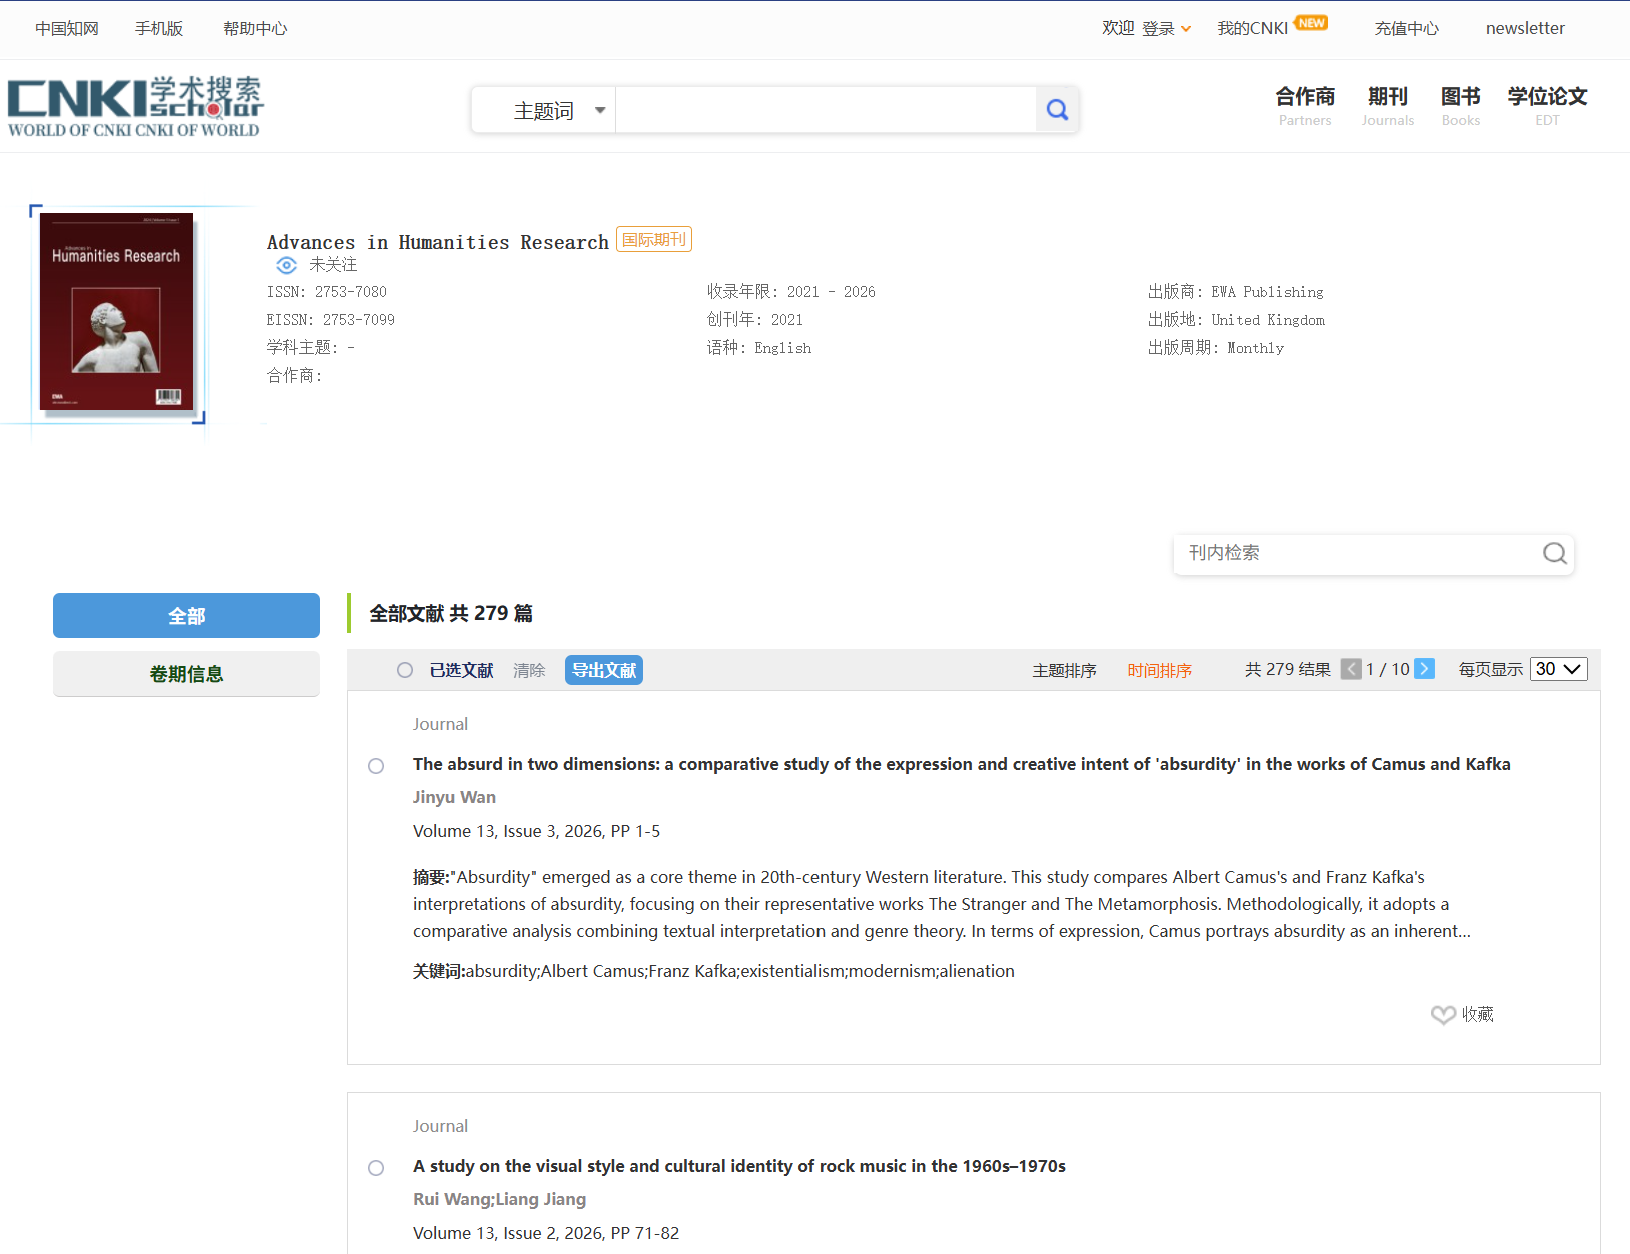
Task: Click the 导出文献 export button
Action: point(603,670)
